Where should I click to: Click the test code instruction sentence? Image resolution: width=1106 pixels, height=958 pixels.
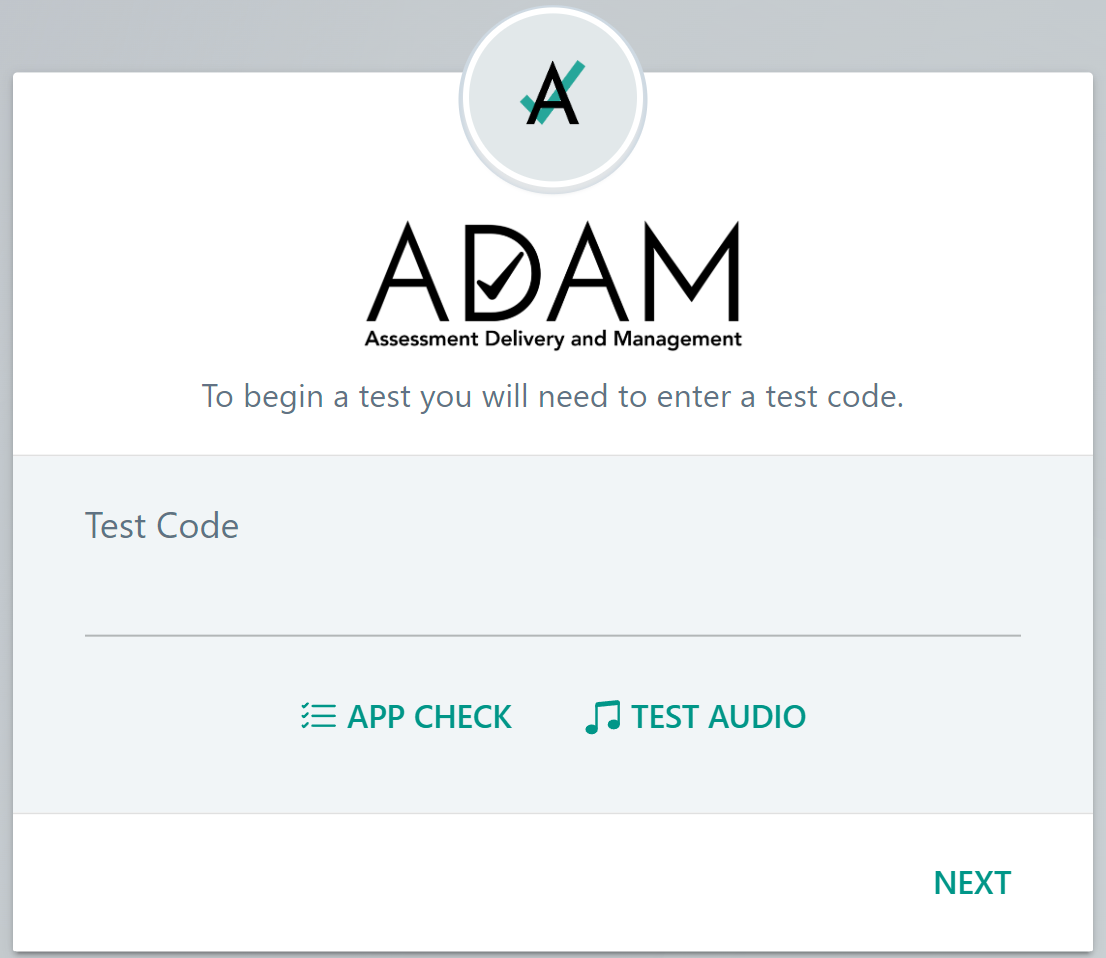click(x=551, y=396)
